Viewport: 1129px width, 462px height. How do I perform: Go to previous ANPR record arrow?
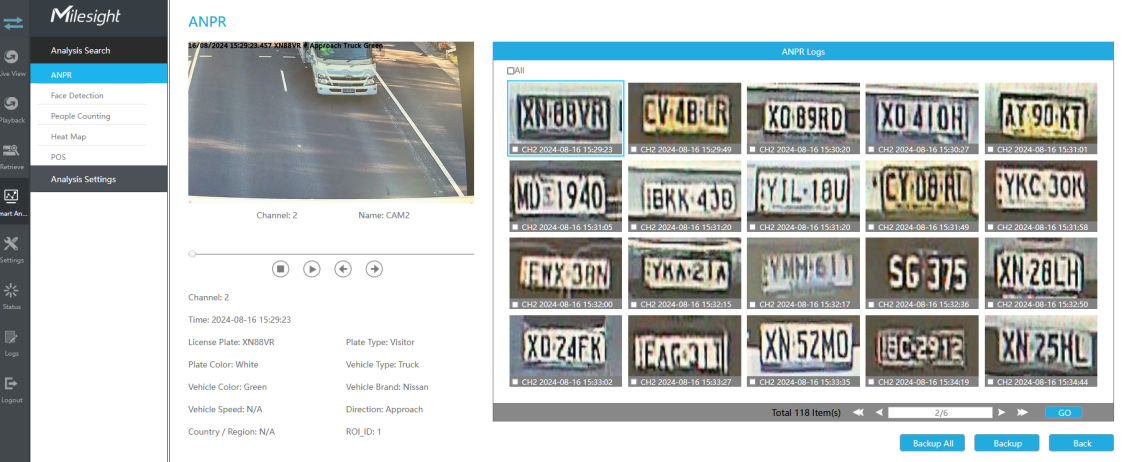pos(343,268)
